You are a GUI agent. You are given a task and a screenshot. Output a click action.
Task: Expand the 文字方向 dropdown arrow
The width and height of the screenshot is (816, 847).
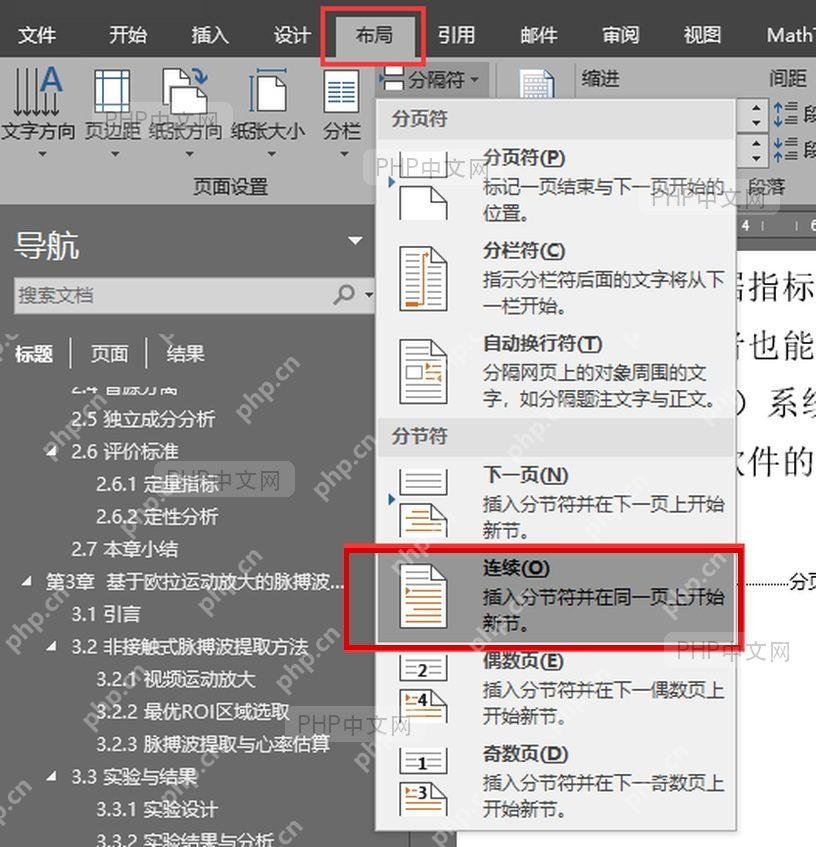pyautogui.click(x=42, y=154)
